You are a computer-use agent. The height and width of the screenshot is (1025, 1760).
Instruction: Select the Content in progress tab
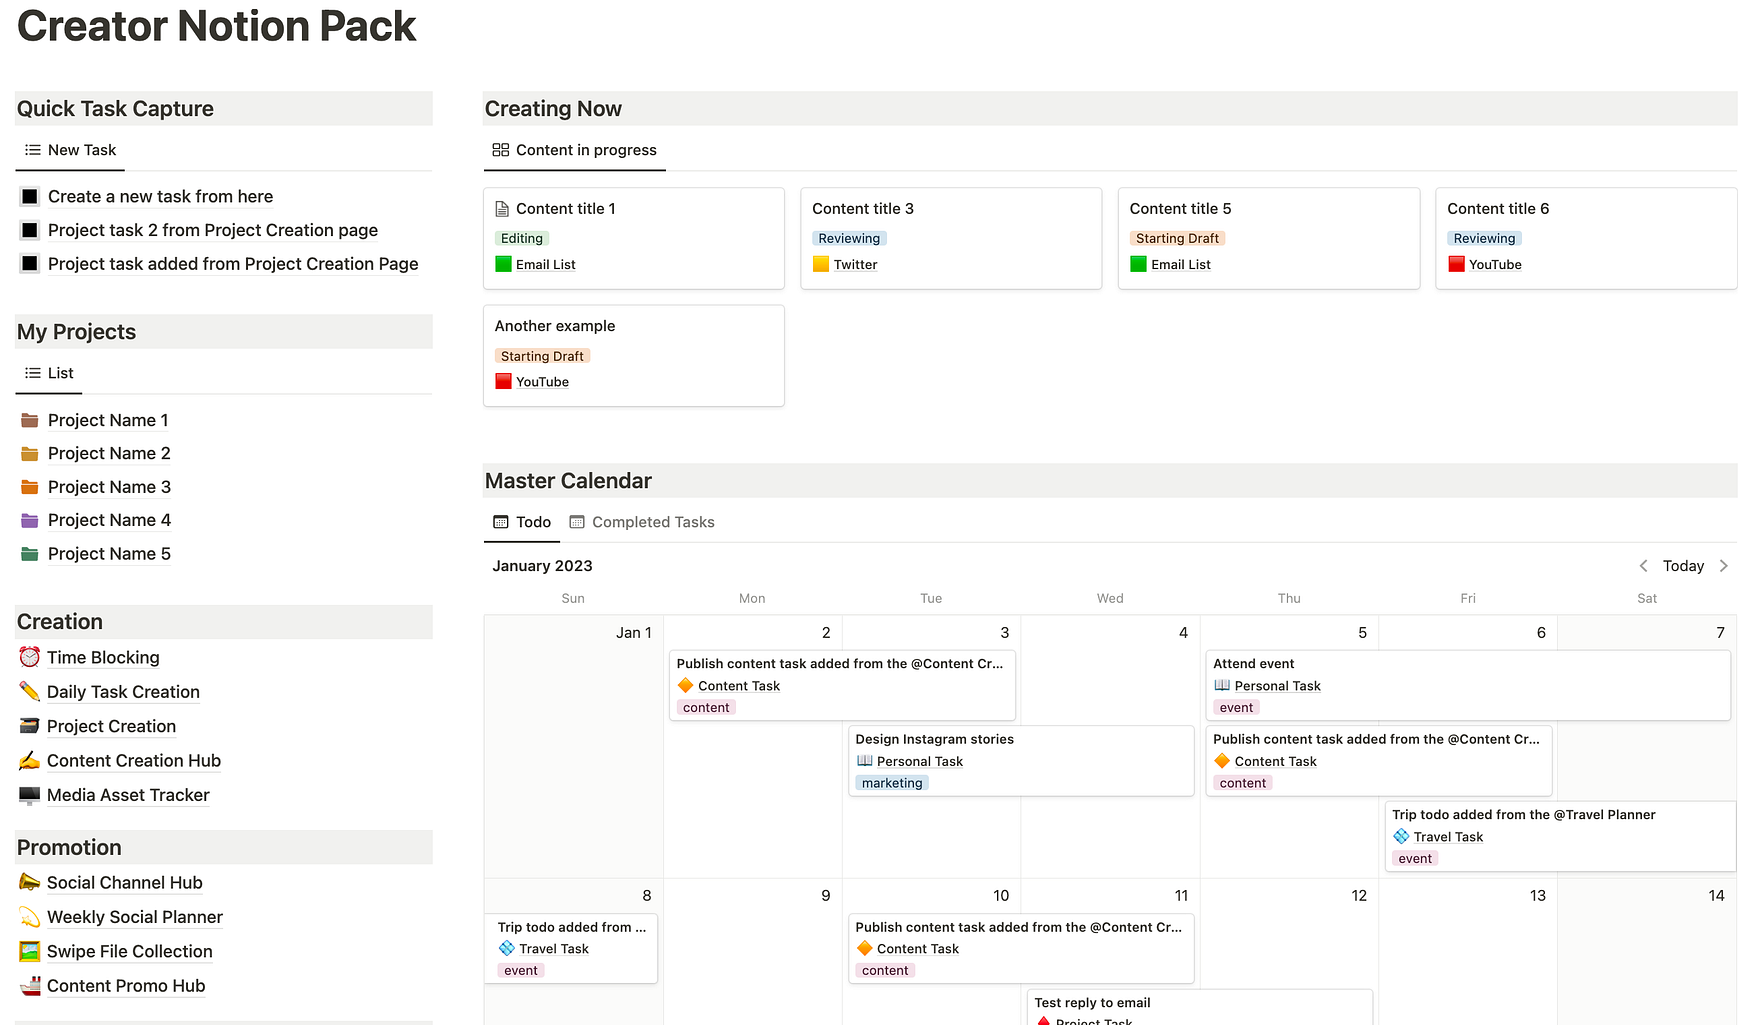click(575, 150)
